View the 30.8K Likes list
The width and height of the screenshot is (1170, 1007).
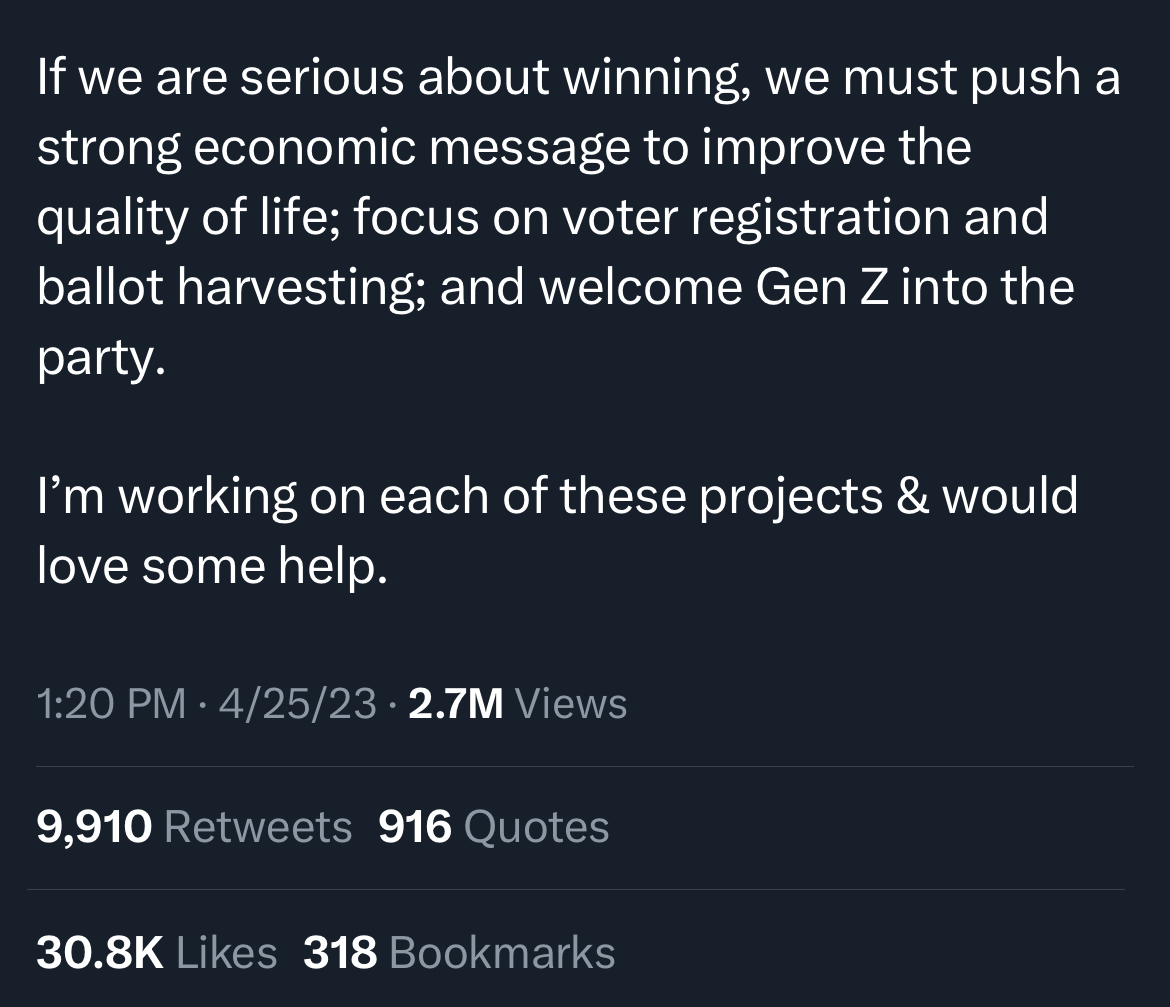point(156,952)
